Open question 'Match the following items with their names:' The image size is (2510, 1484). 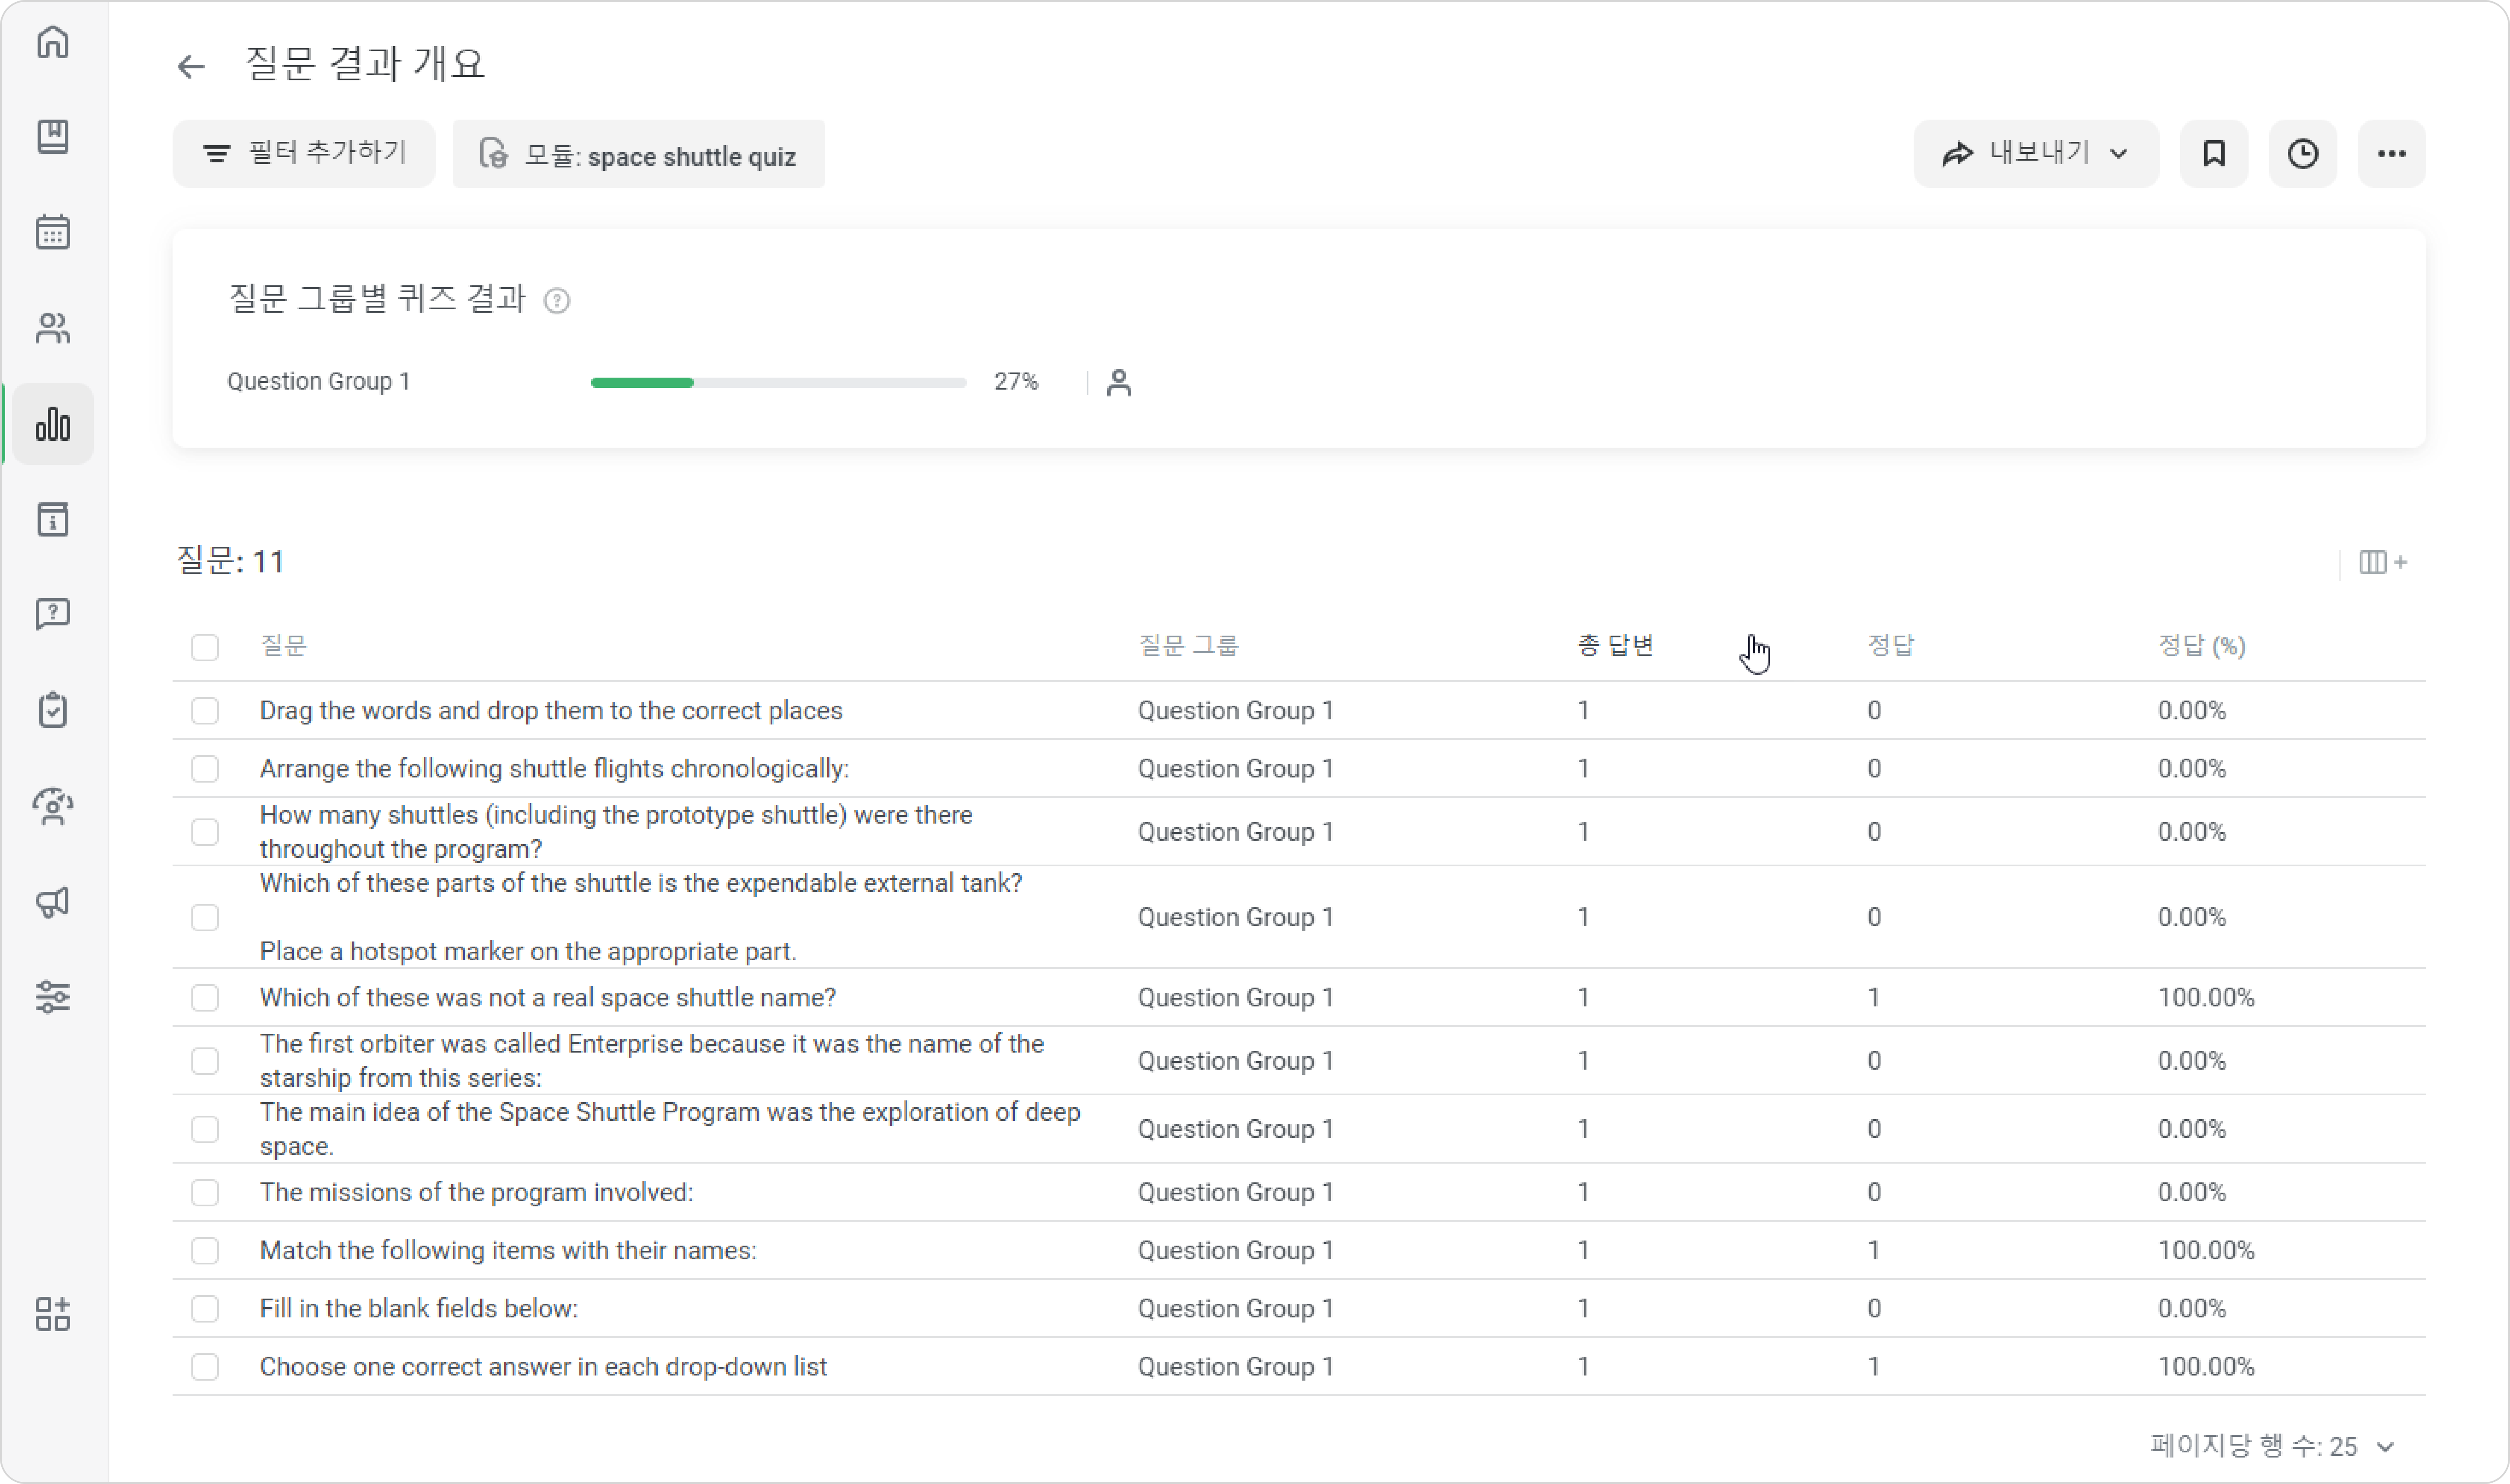508,1251
